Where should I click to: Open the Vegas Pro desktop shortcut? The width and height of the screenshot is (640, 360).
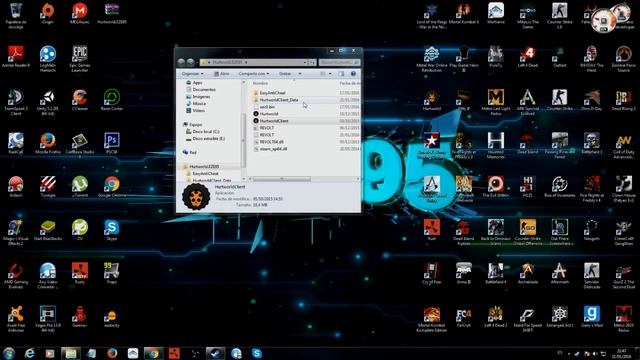pyautogui.click(x=48, y=319)
